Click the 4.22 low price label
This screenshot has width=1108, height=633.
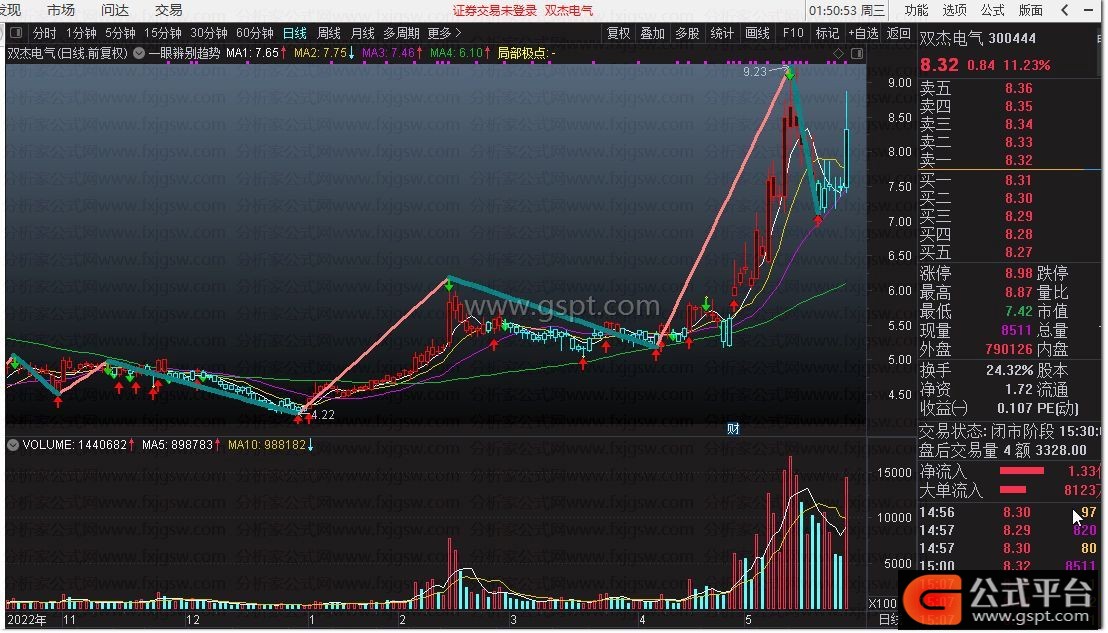click(323, 415)
